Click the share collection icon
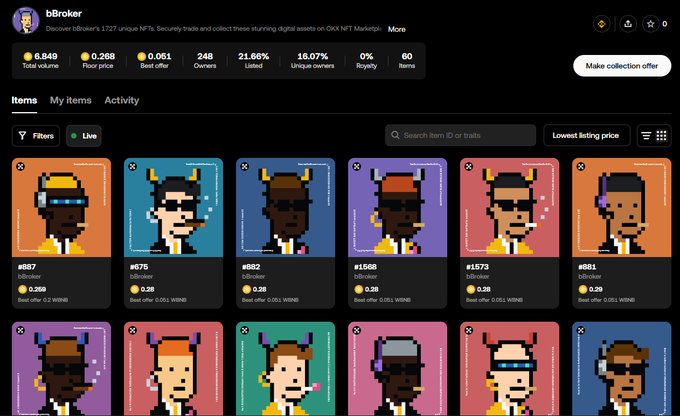This screenshot has width=680, height=416. tap(628, 24)
